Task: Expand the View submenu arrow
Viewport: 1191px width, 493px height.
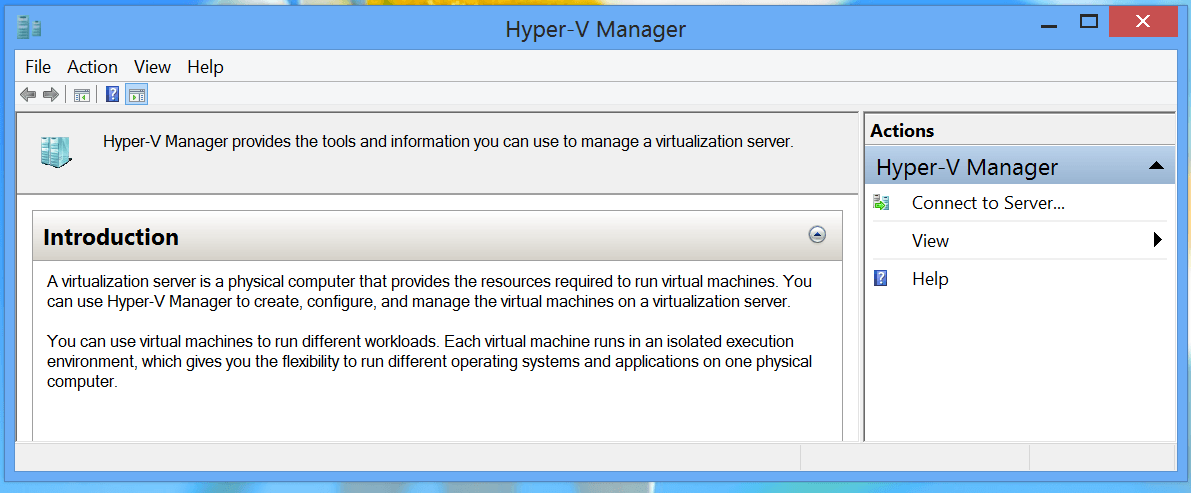Action: (1158, 241)
